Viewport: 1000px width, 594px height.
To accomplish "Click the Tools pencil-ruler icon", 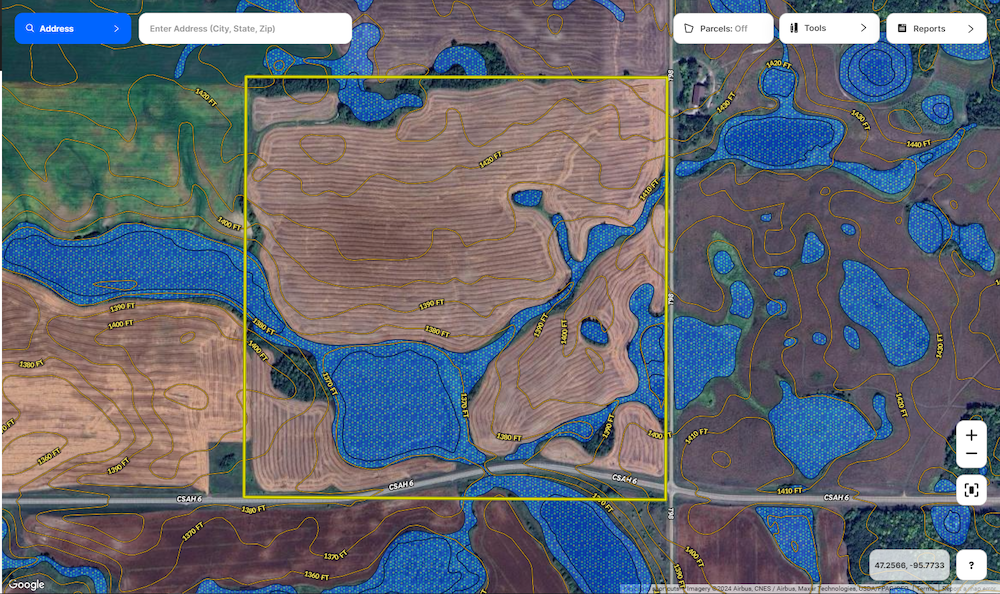I will coord(794,28).
